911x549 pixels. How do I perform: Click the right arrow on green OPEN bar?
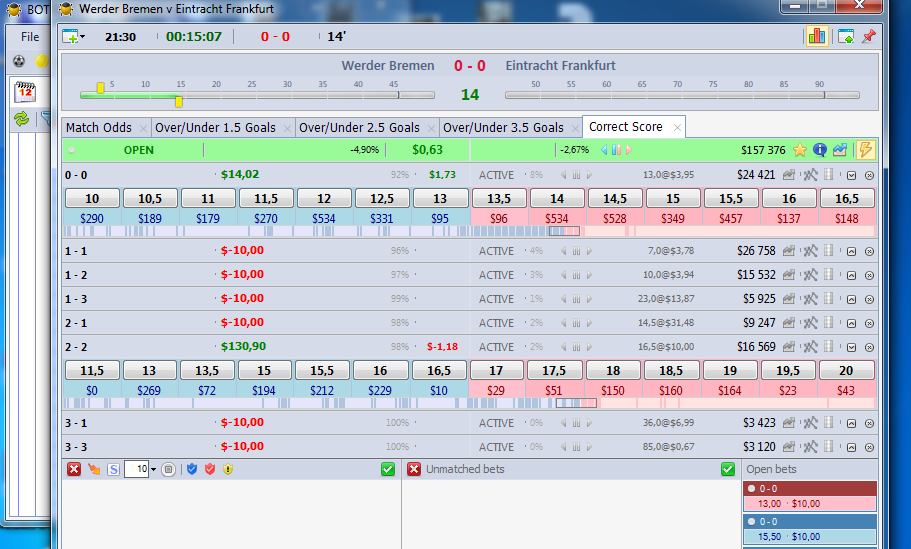point(629,150)
